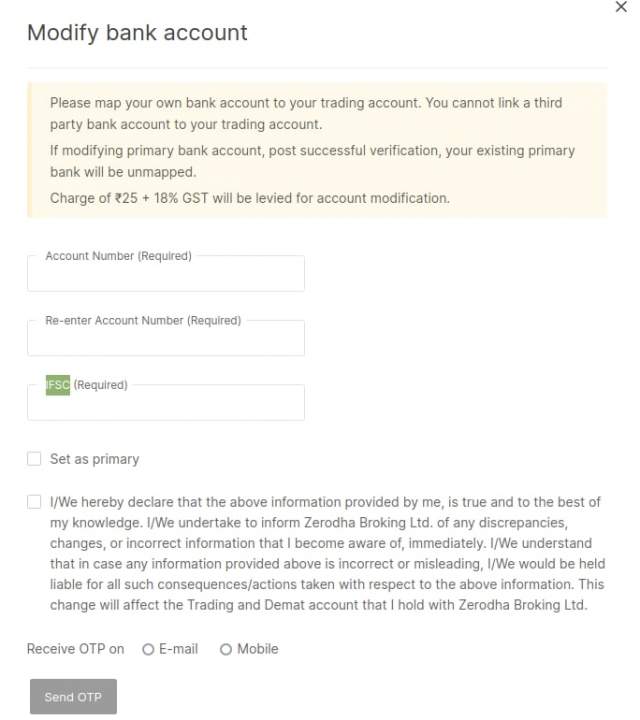
Task: Enable the Set as primary checkbox
Action: point(34,459)
